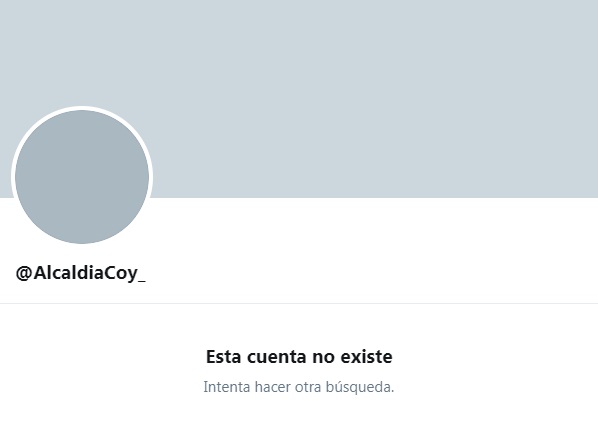Click the word "Esta" starting the heading
Viewport: 598px width, 430px height.
point(223,357)
